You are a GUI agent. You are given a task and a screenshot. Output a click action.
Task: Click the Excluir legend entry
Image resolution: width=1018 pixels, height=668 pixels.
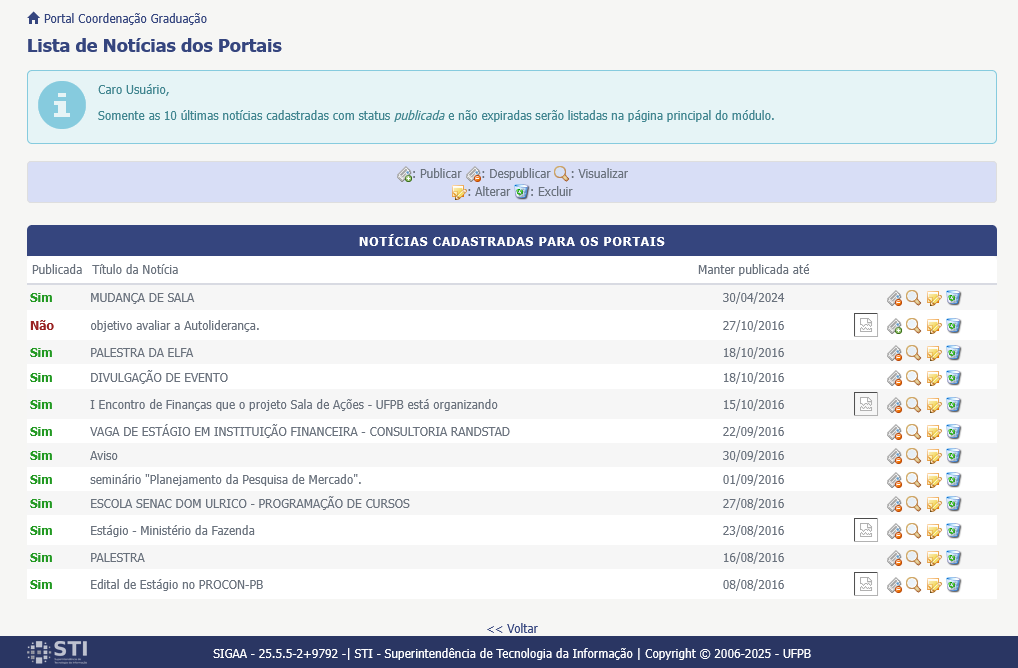(543, 192)
